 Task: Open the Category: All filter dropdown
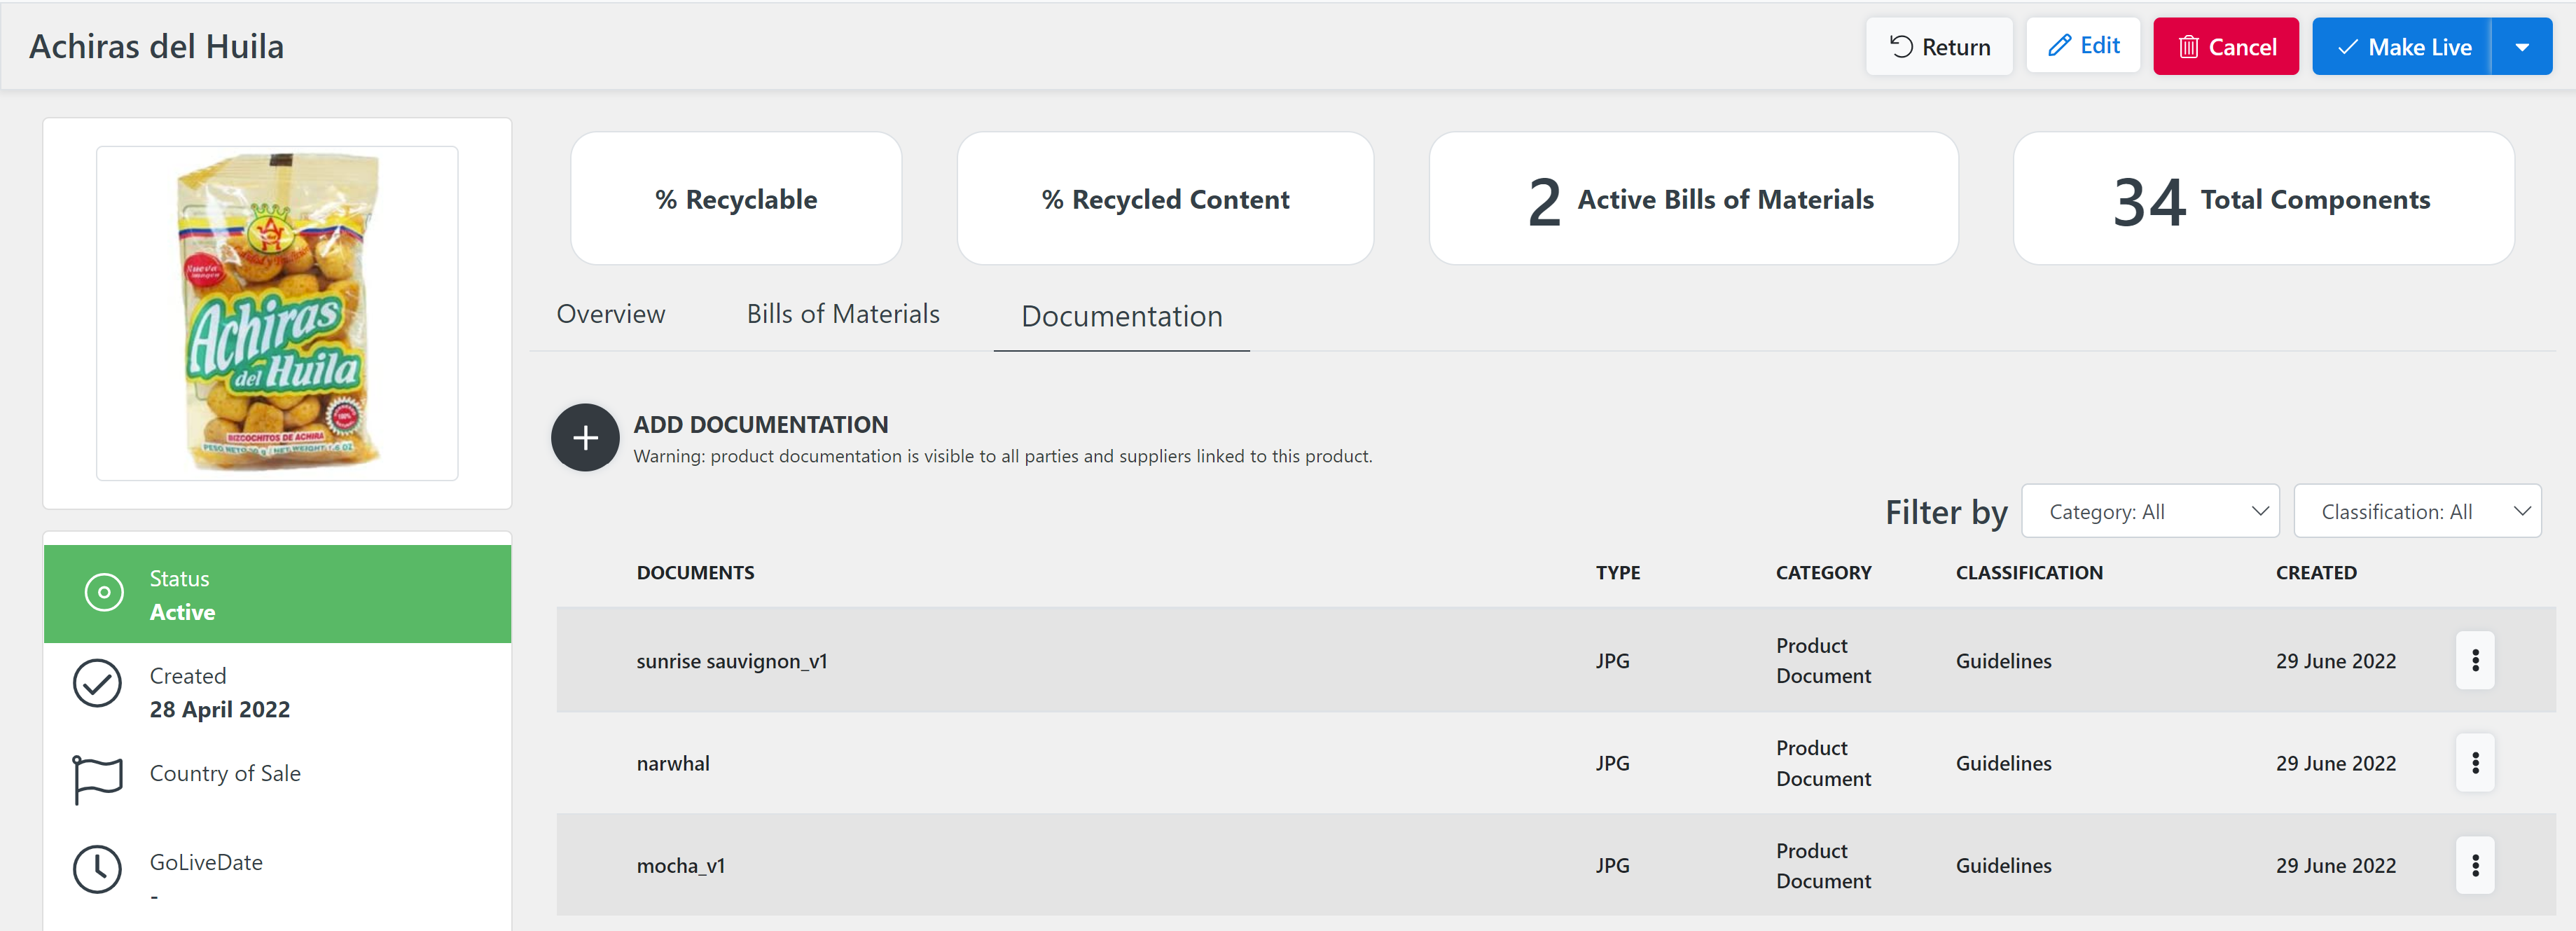click(2150, 511)
